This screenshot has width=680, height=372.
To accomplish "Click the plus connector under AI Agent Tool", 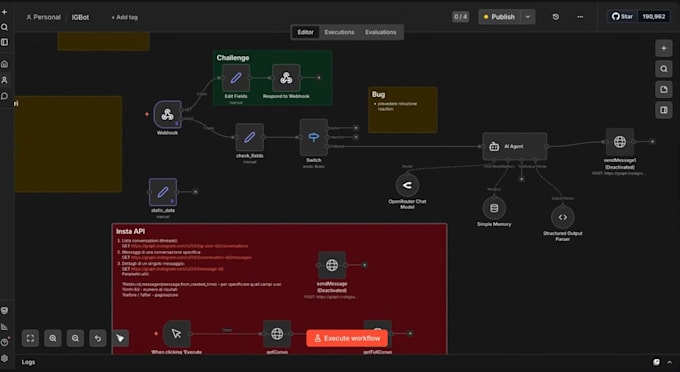I will (521, 179).
